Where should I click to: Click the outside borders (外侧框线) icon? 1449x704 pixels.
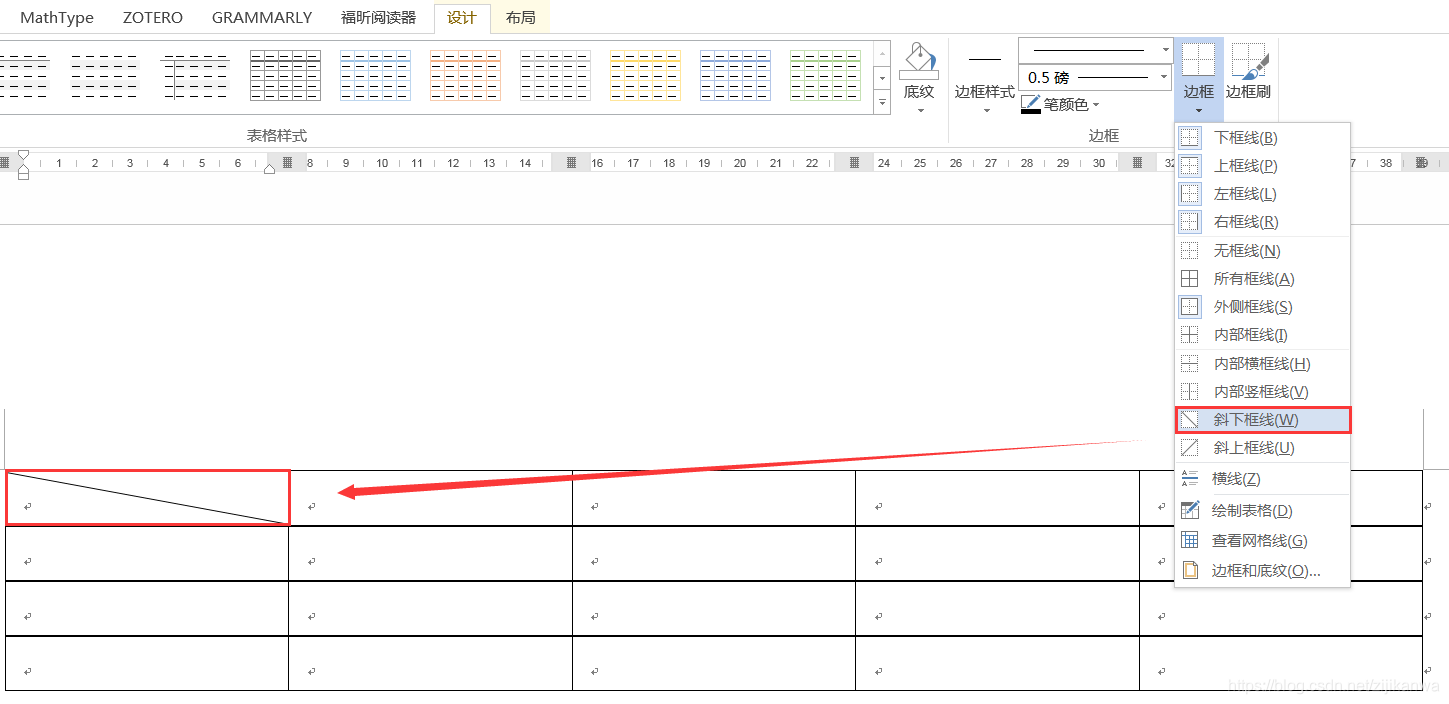pos(1190,307)
